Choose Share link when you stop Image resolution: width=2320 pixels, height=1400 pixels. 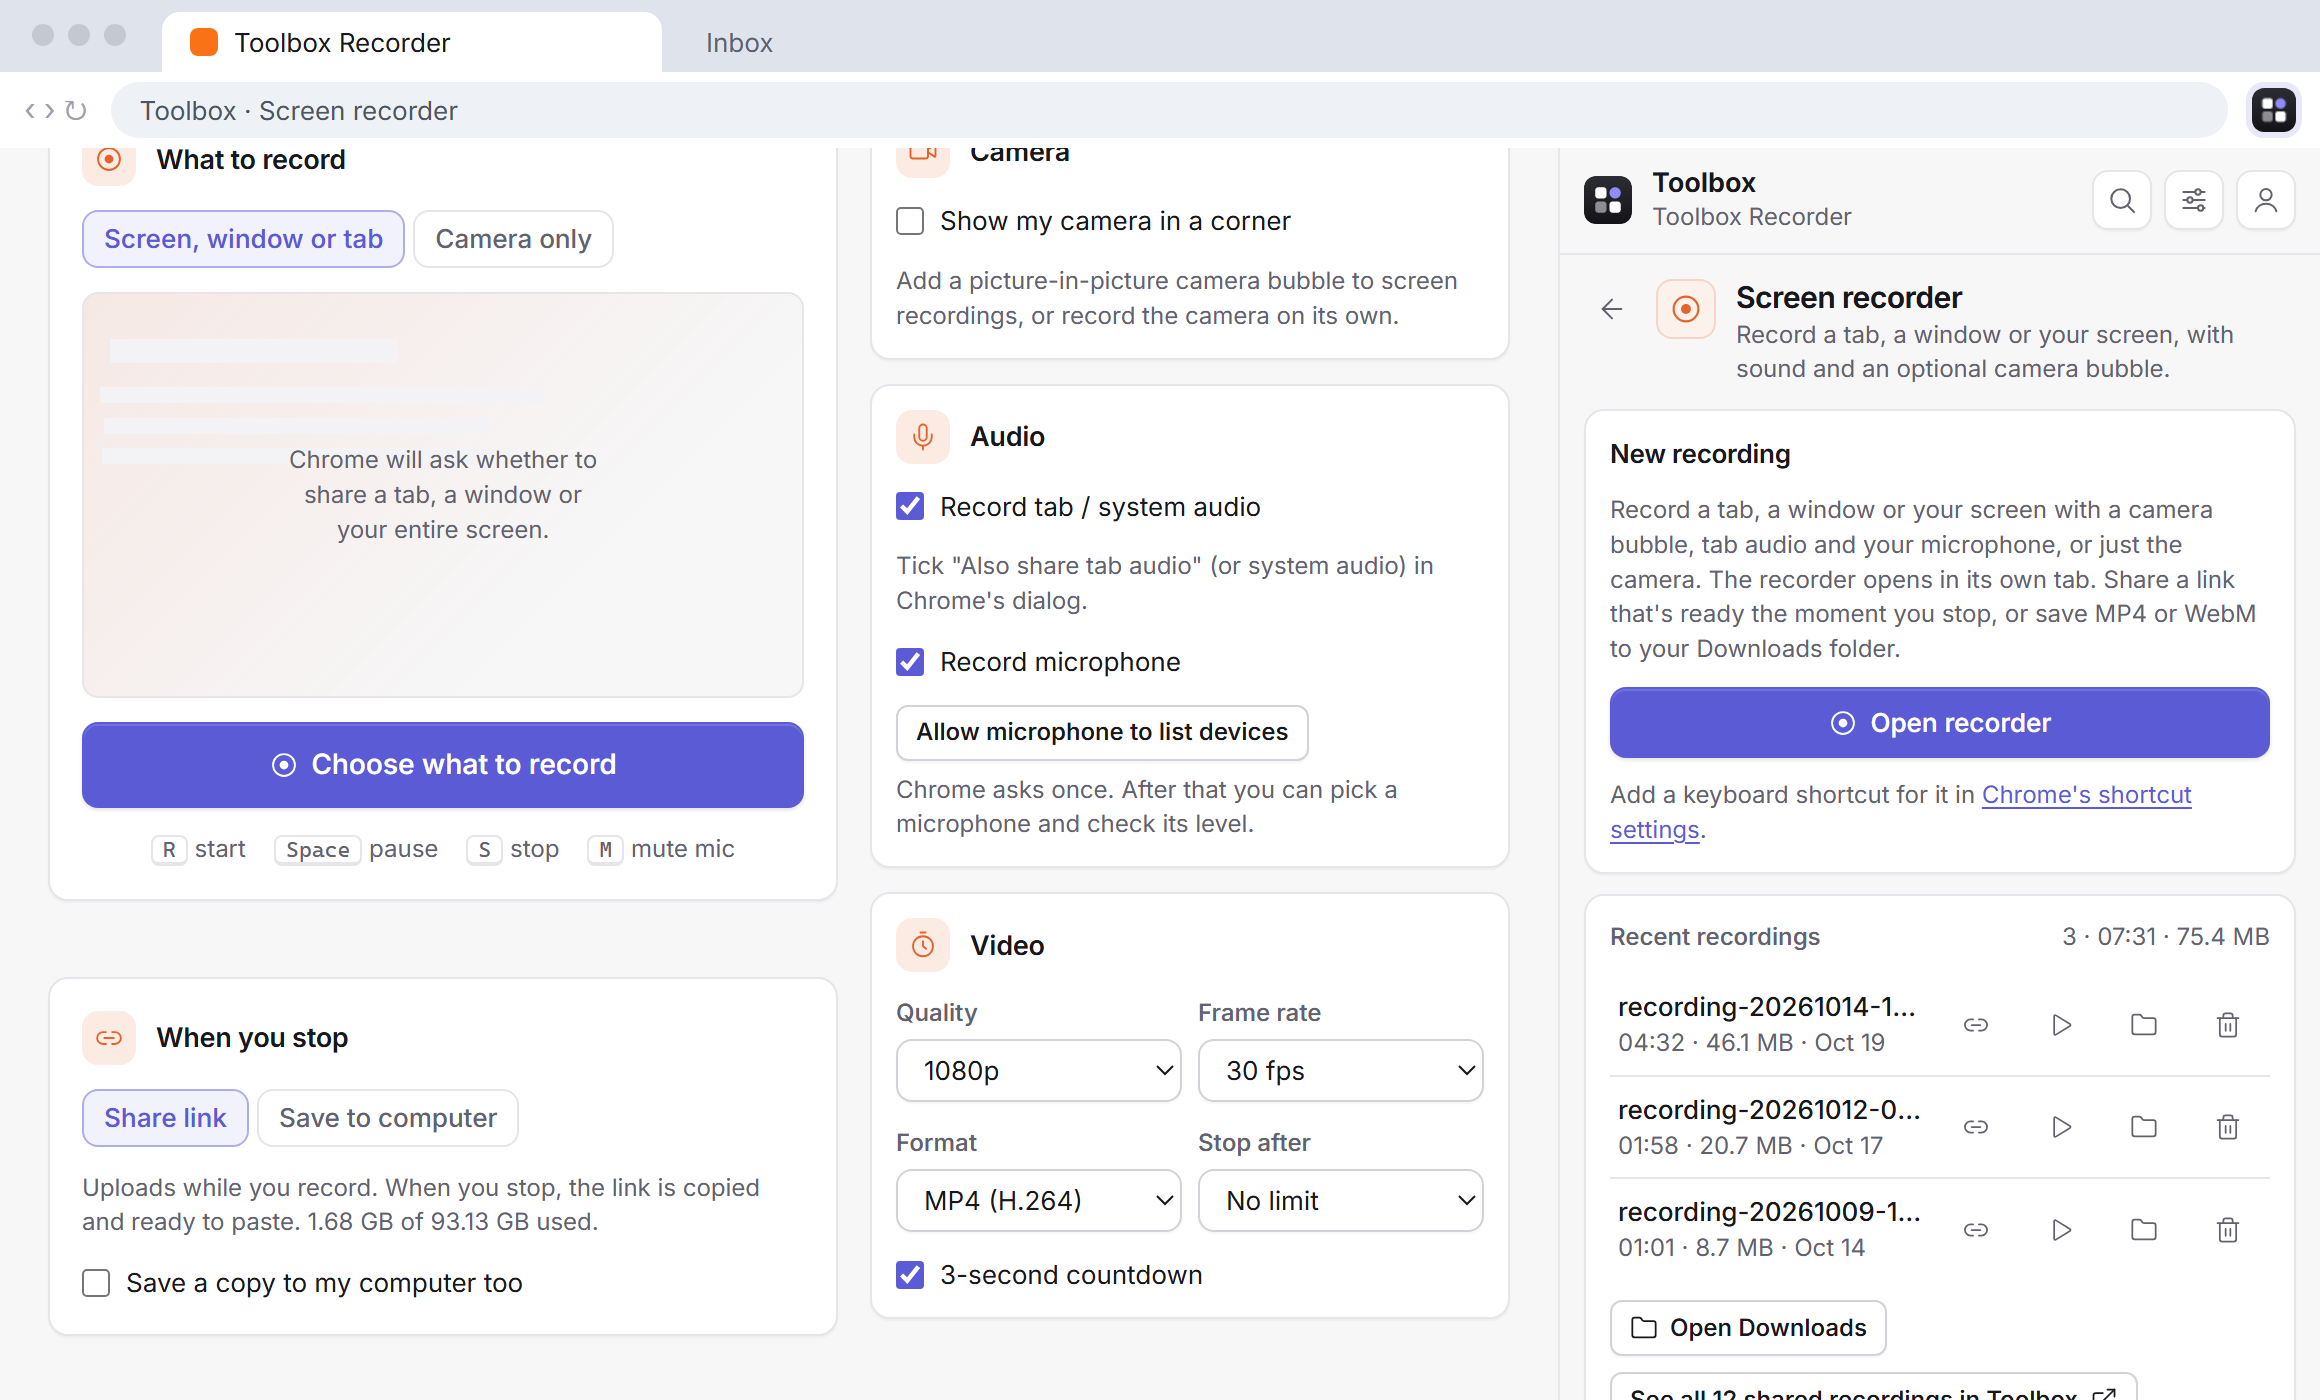165,1118
